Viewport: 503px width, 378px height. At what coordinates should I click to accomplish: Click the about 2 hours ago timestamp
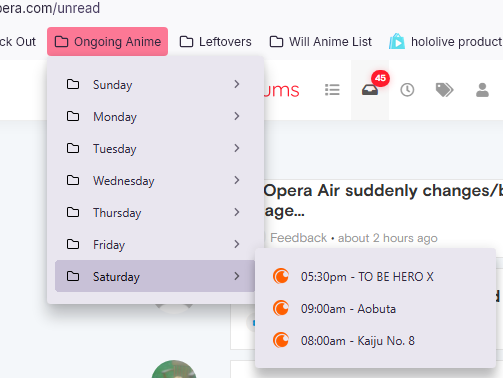[388, 238]
